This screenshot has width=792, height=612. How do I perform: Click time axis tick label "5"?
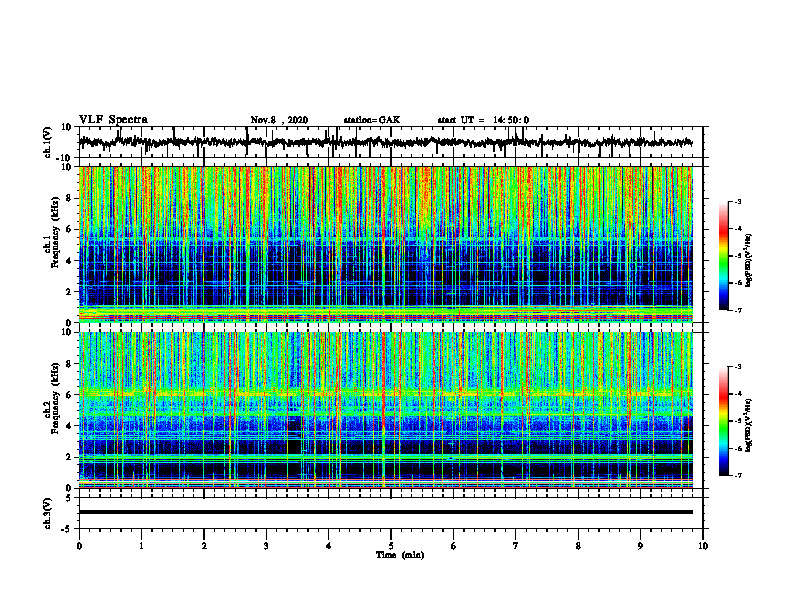[x=391, y=546]
